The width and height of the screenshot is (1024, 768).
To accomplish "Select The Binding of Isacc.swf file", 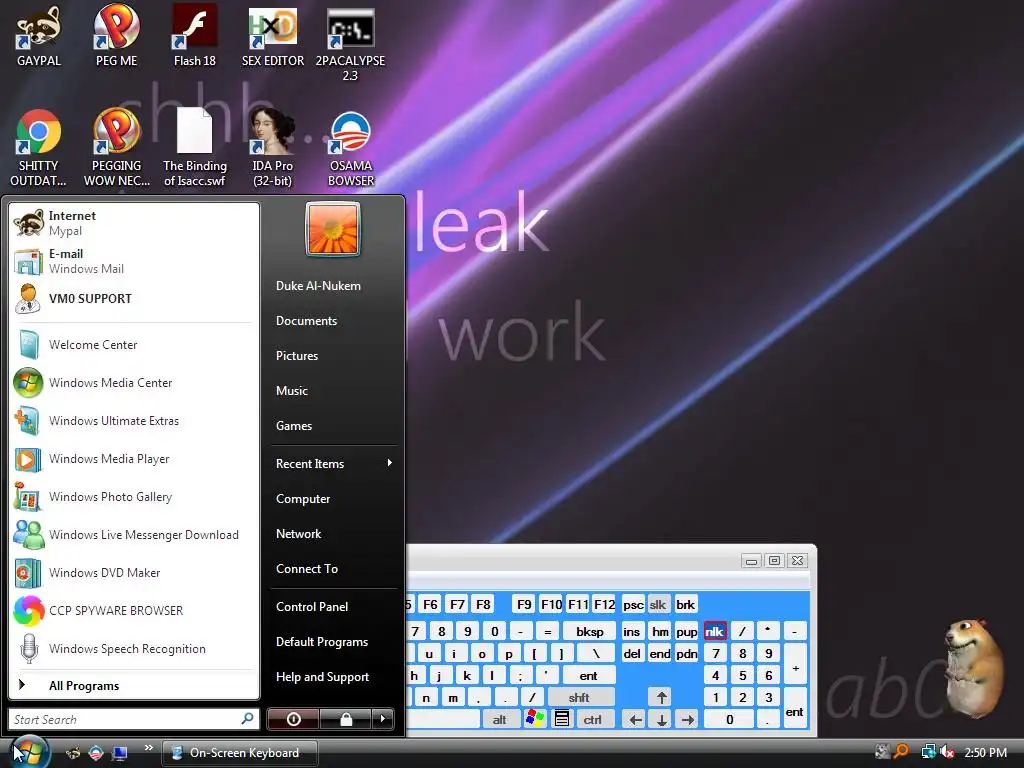I will (x=195, y=148).
